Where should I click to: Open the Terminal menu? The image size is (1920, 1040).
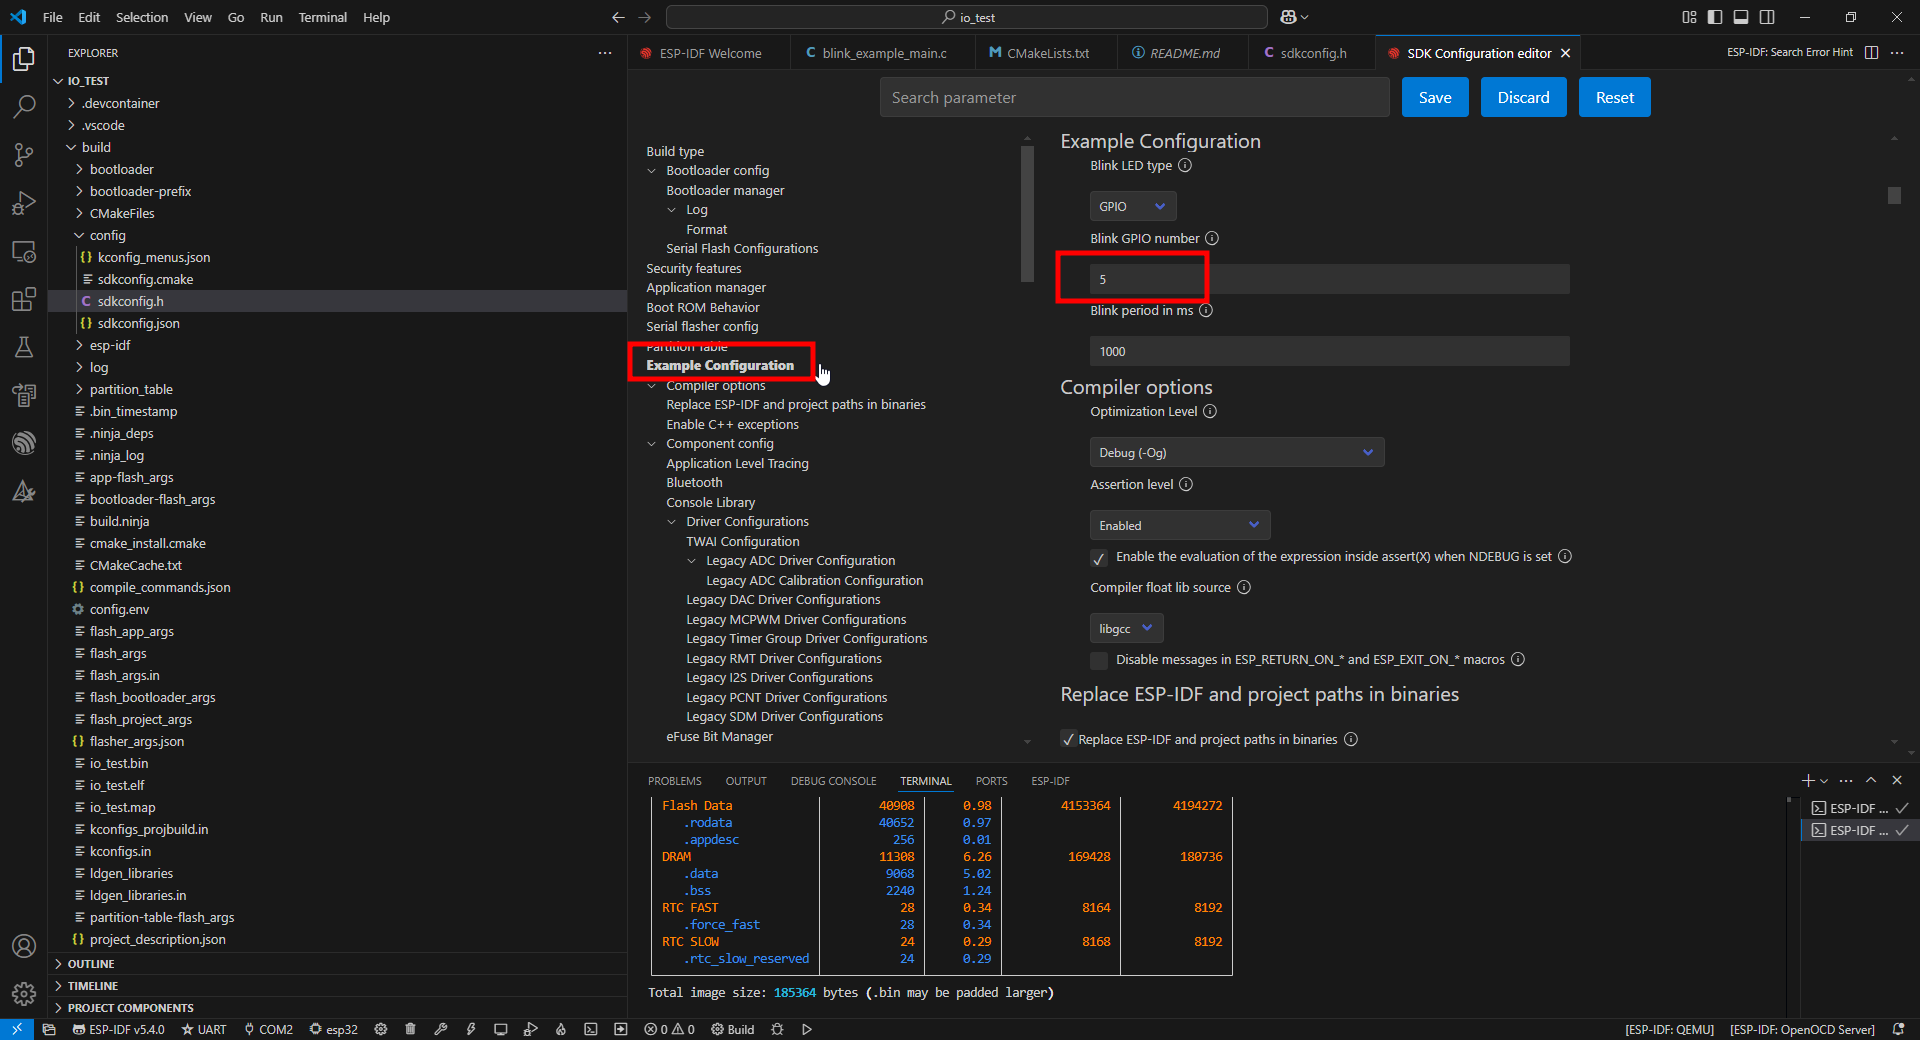[x=322, y=17]
